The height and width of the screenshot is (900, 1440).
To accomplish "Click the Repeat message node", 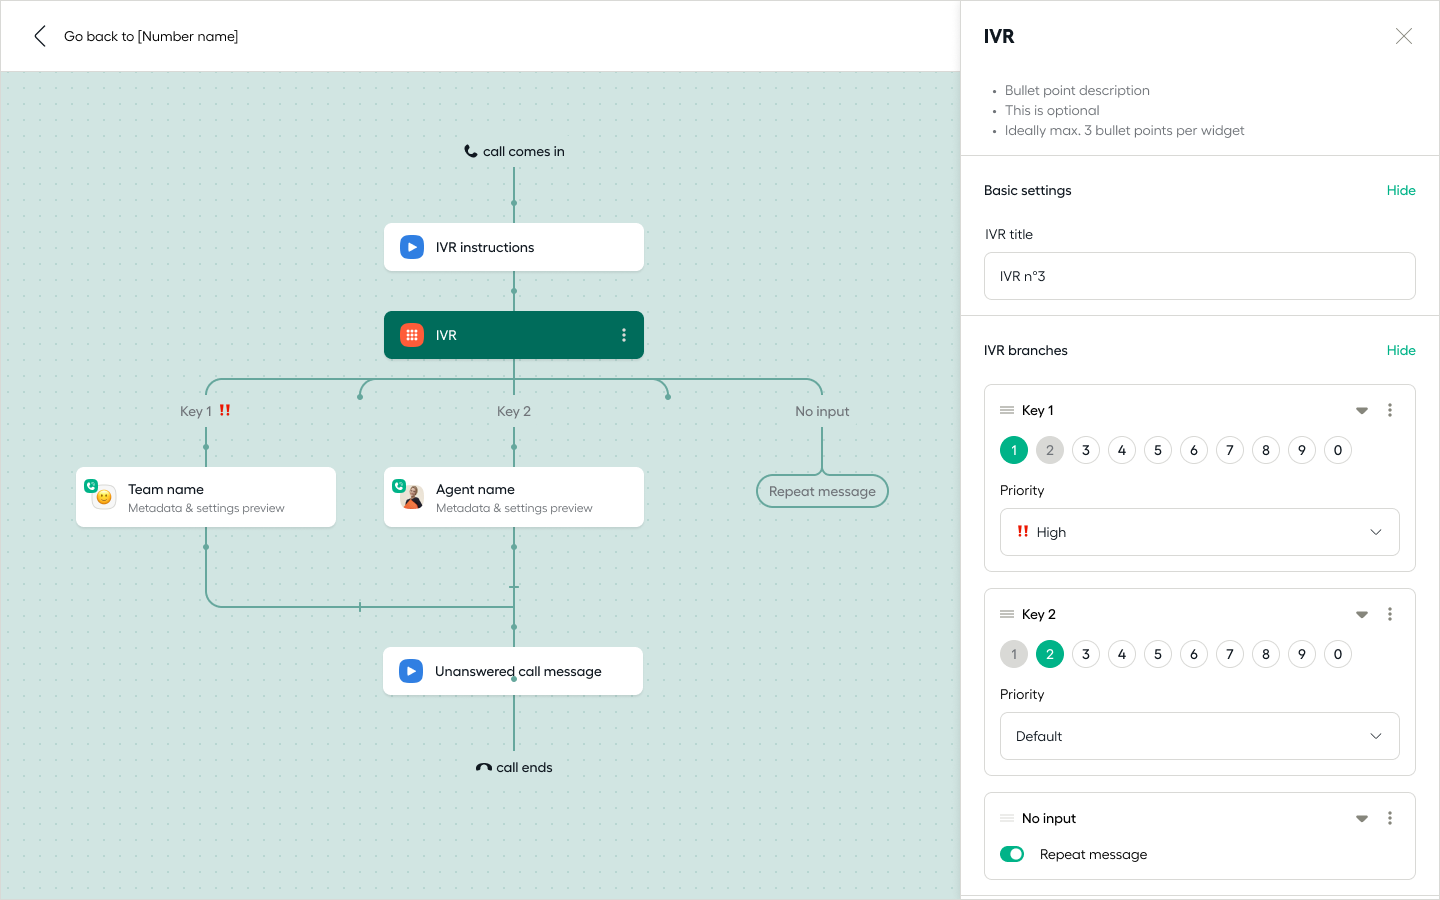I will tap(822, 491).
